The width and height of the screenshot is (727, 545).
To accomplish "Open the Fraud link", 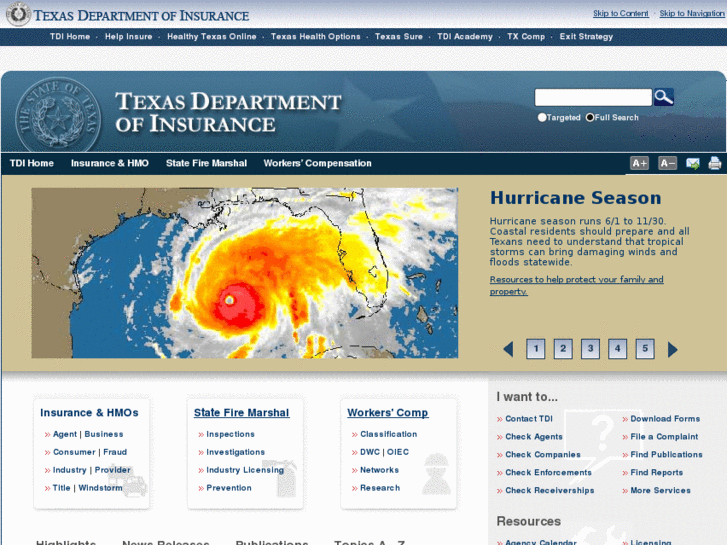I will click(115, 452).
